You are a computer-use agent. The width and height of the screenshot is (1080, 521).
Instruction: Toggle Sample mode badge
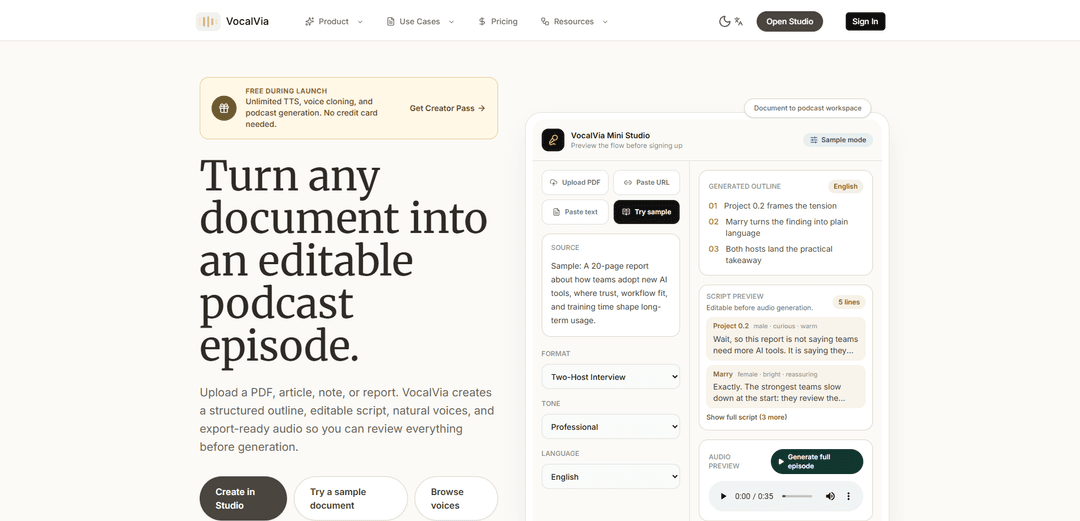(x=838, y=140)
